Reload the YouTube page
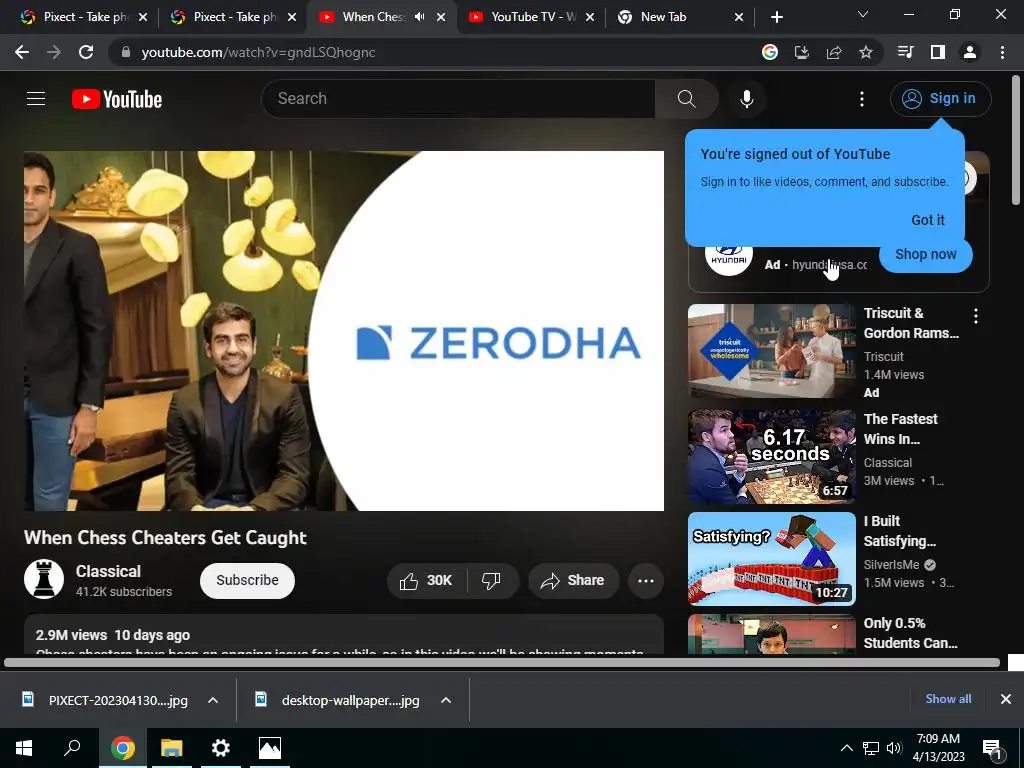The width and height of the screenshot is (1024, 768). pos(86,52)
